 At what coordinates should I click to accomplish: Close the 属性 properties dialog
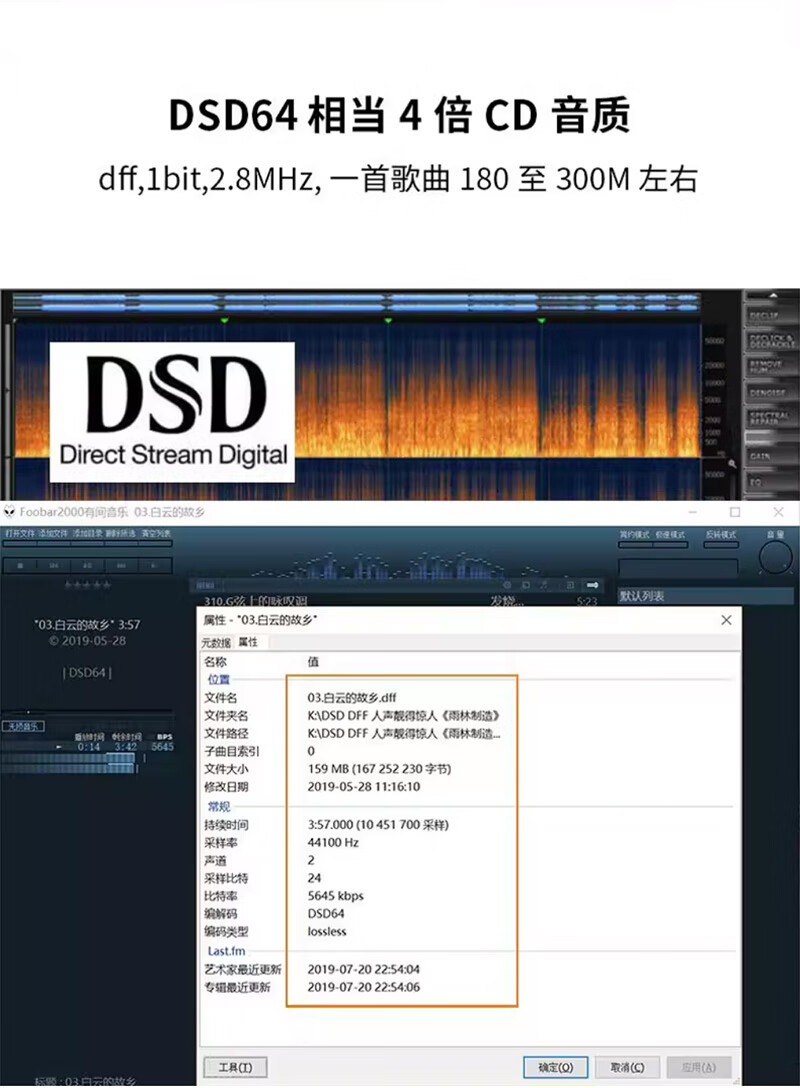tap(726, 620)
